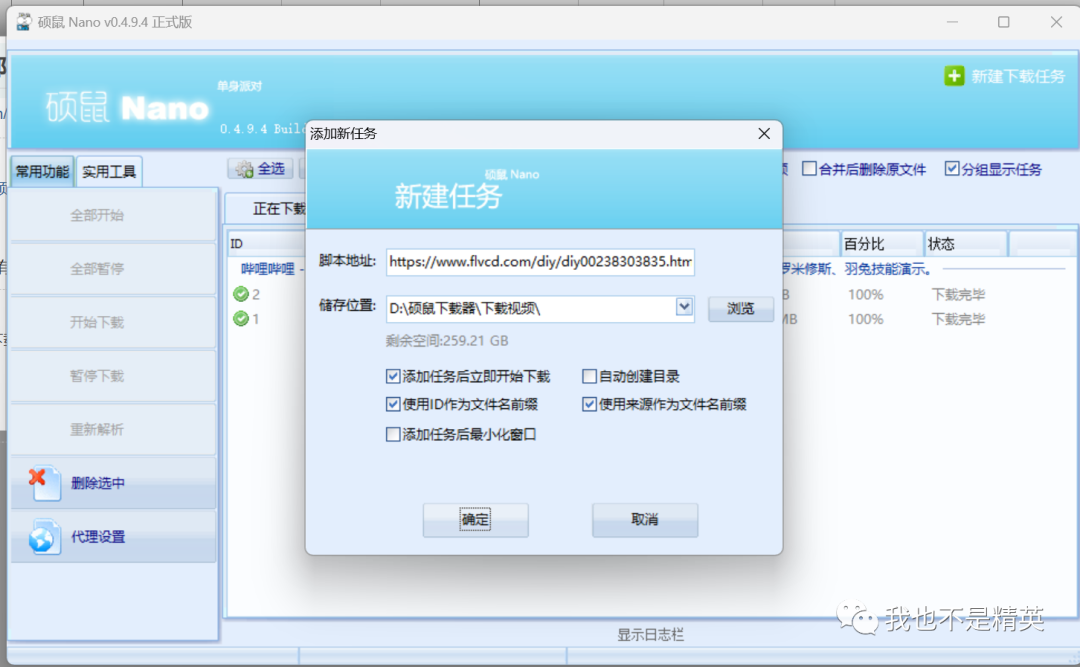Image resolution: width=1080 pixels, height=667 pixels.
Task: Click the 删除选中 button
Action: pyautogui.click(x=113, y=483)
